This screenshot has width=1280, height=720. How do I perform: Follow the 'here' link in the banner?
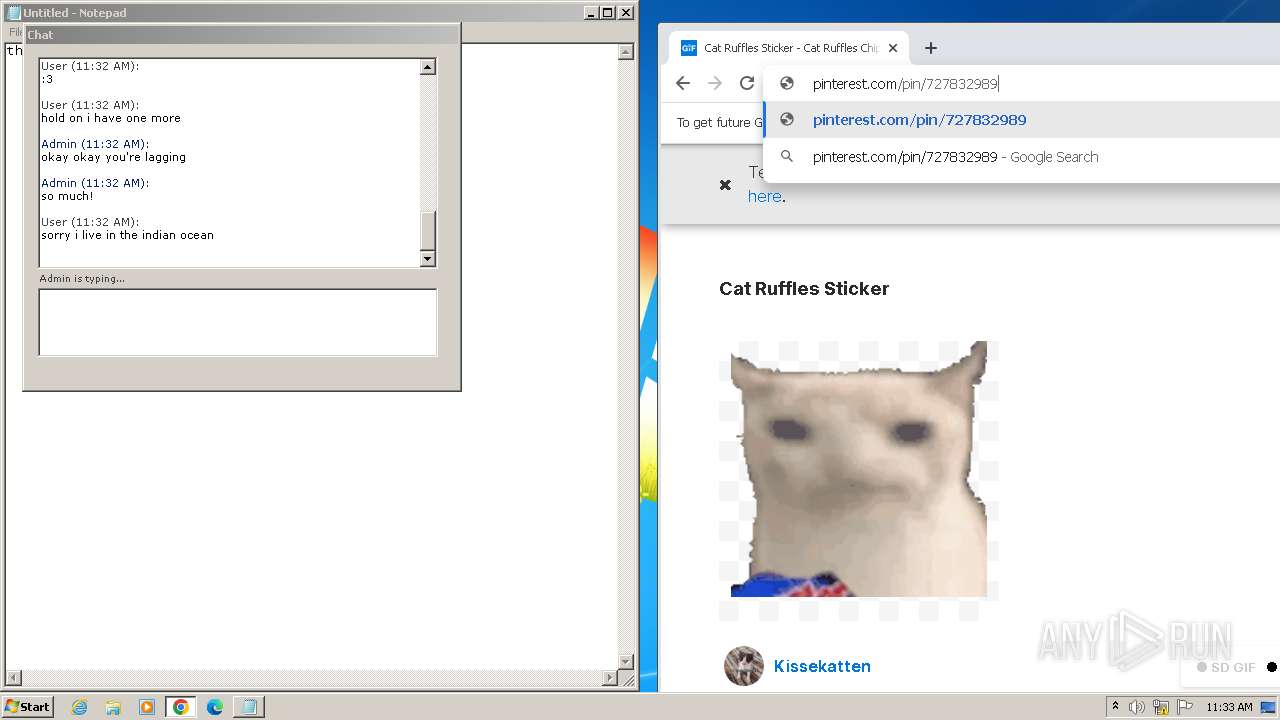coord(765,197)
